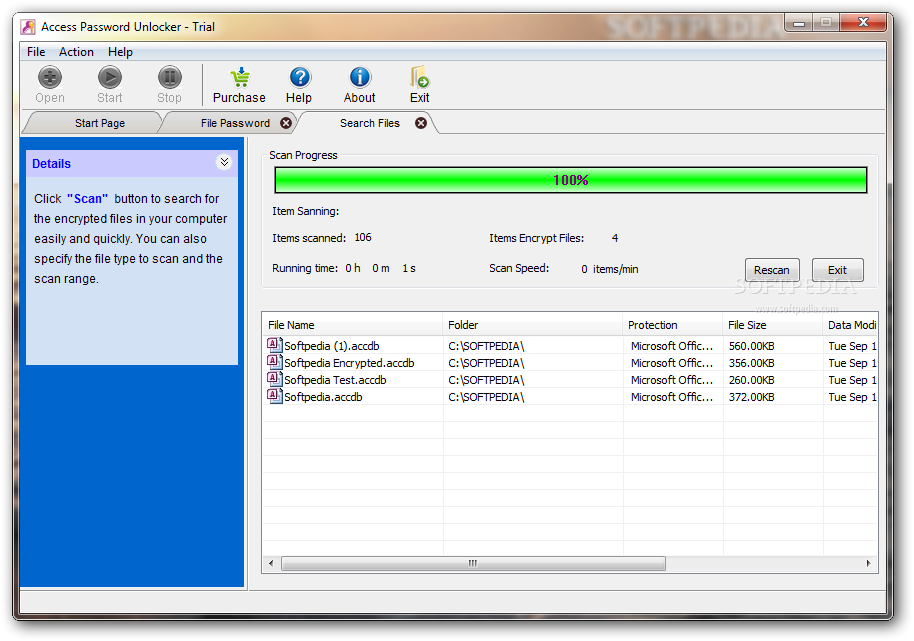Collapse the Details panel chevron

pos(224,162)
